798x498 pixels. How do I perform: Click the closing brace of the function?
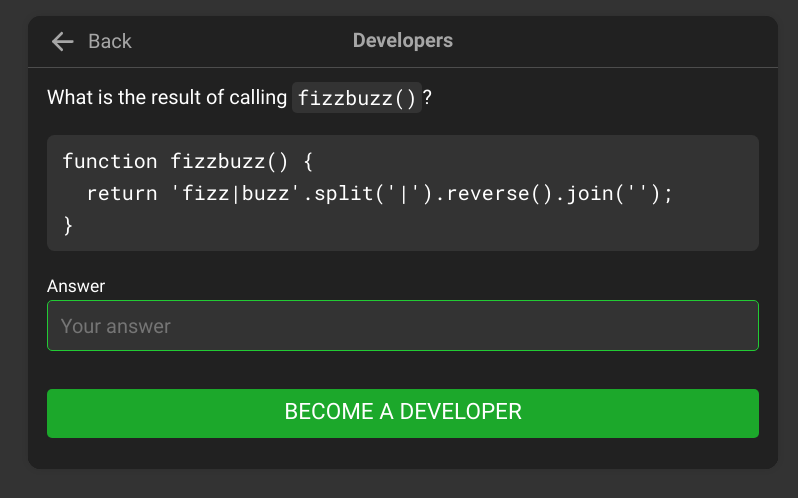pyautogui.click(x=68, y=225)
